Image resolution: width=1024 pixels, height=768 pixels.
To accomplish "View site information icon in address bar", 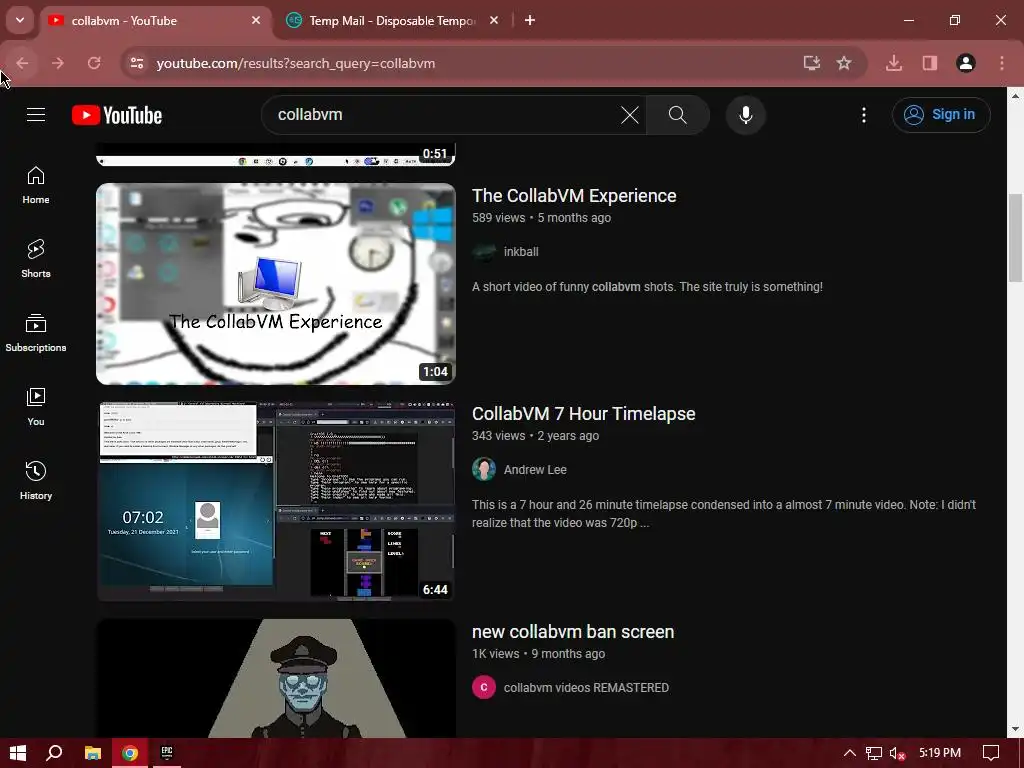I will 137,63.
